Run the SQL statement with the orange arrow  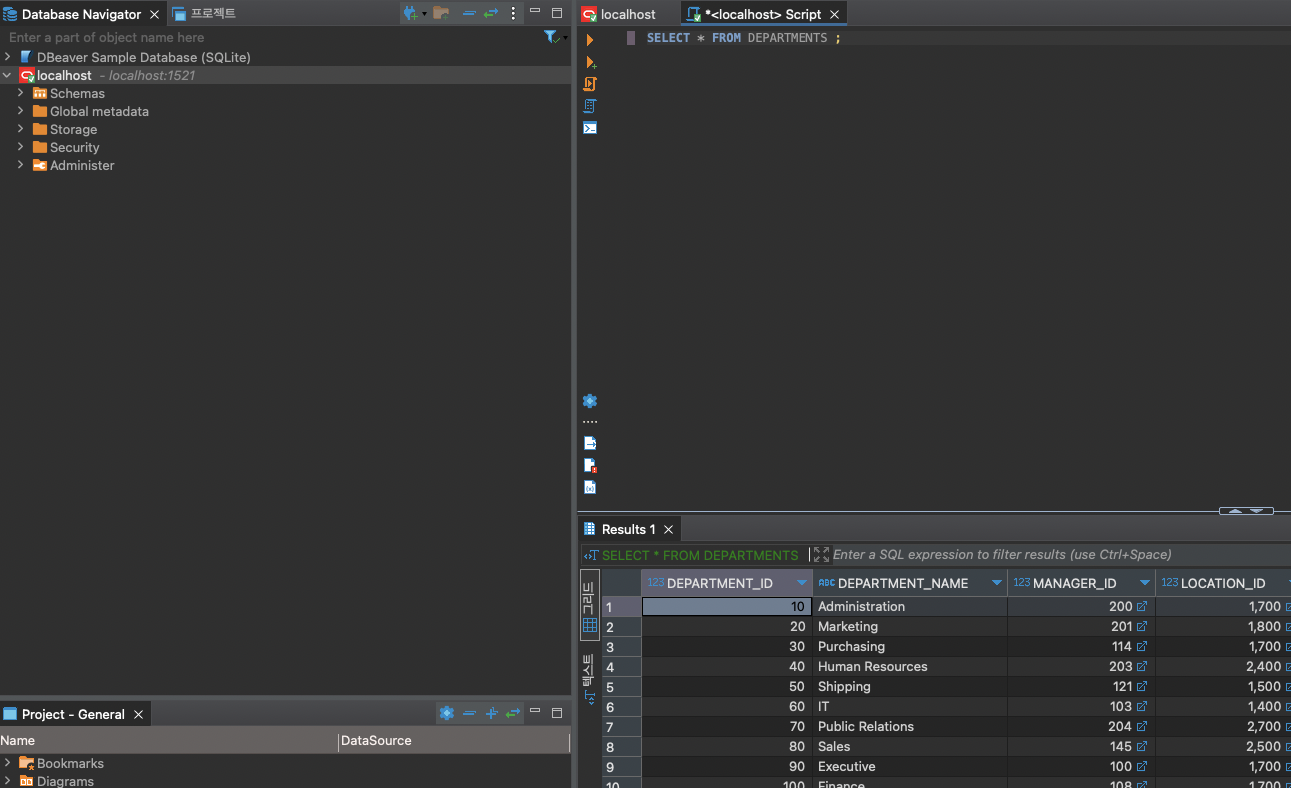coord(590,40)
